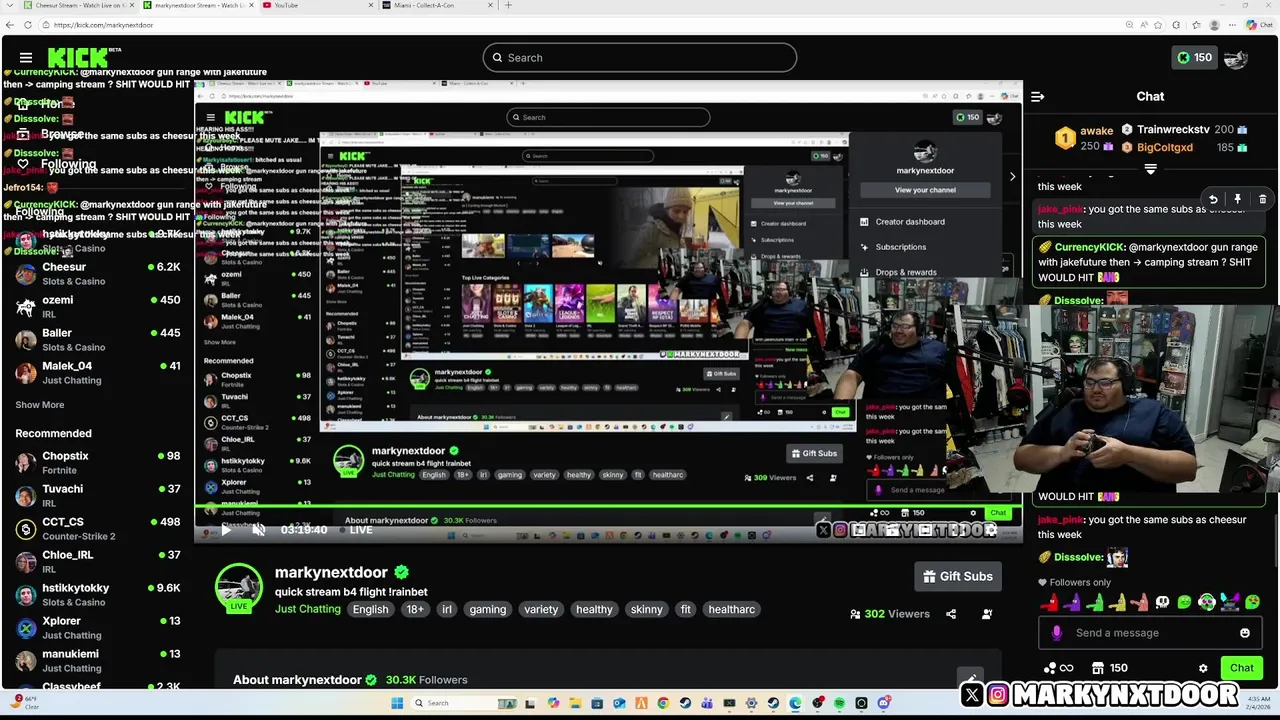Select the healtharc tag
Viewport: 1280px width, 720px height.
(x=731, y=609)
